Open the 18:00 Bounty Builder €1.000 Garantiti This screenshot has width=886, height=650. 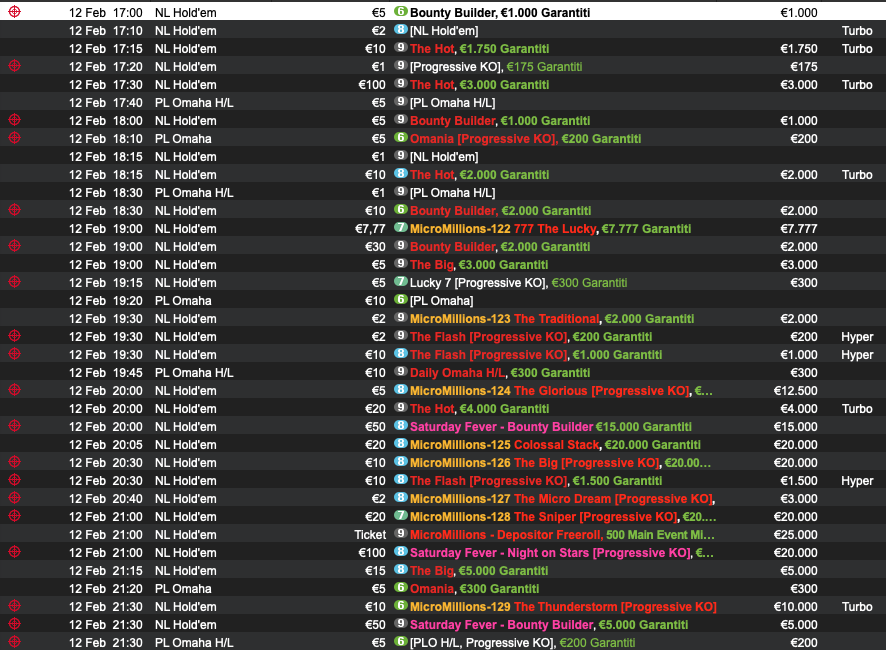tap(500, 121)
